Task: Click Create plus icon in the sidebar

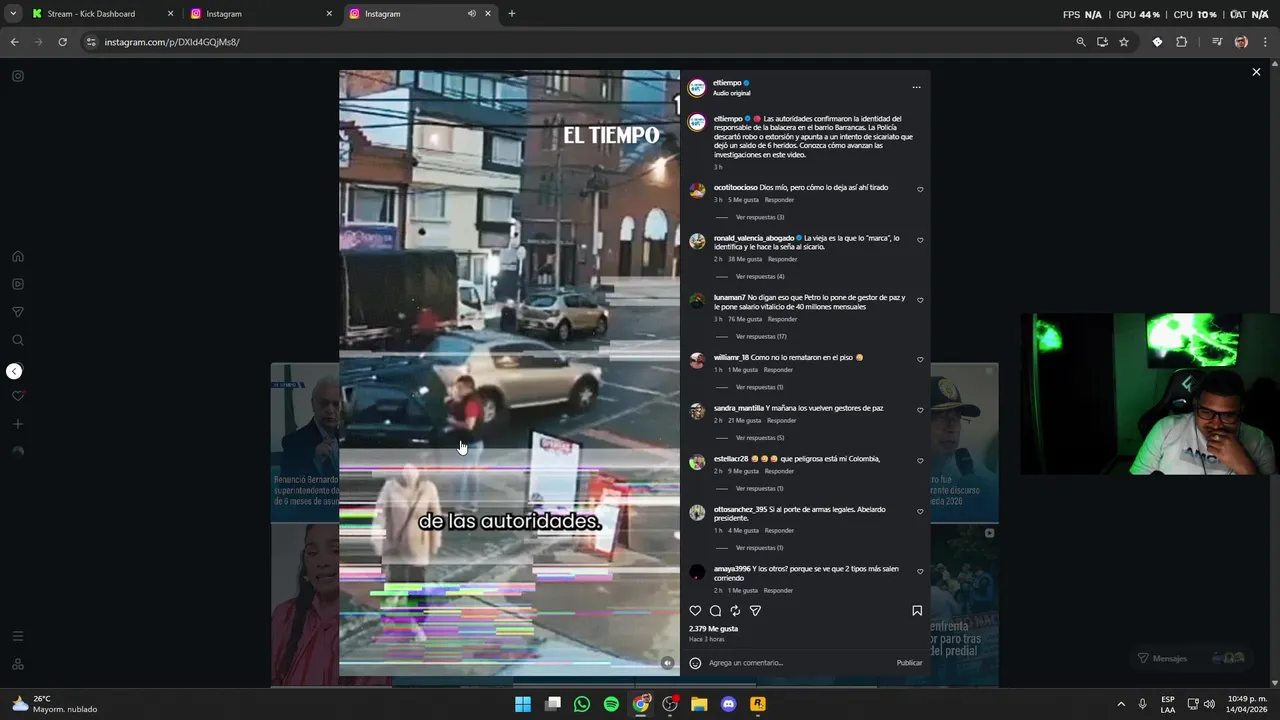Action: coord(18,424)
